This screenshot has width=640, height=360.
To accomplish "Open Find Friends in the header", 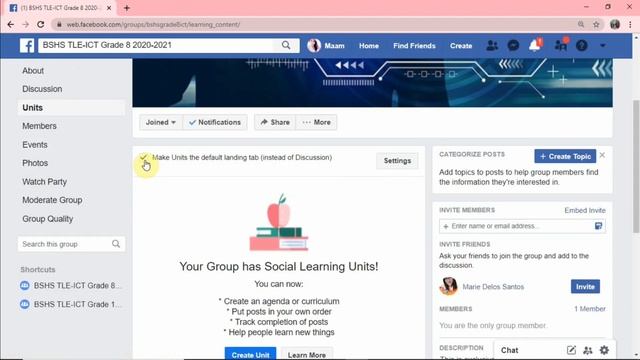I will point(414,46).
